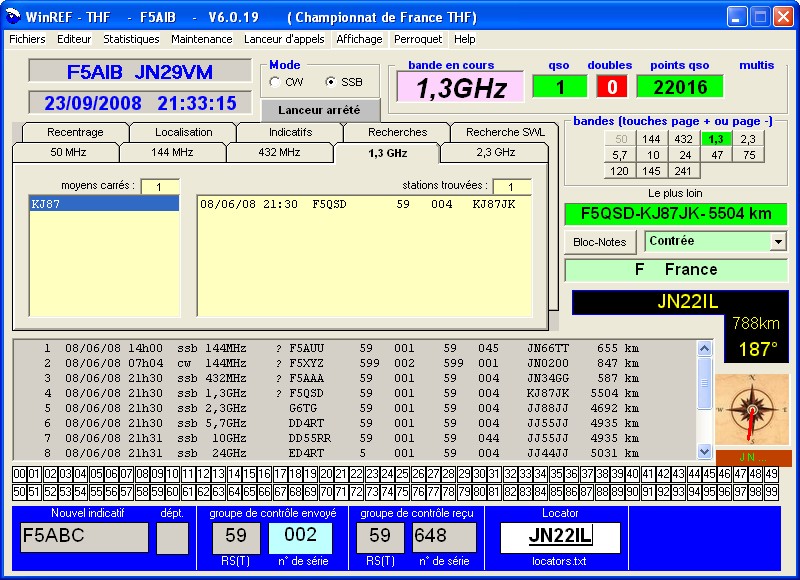Viewport: 800px width, 580px height.
Task: Click department box 99
Action: coord(771,492)
